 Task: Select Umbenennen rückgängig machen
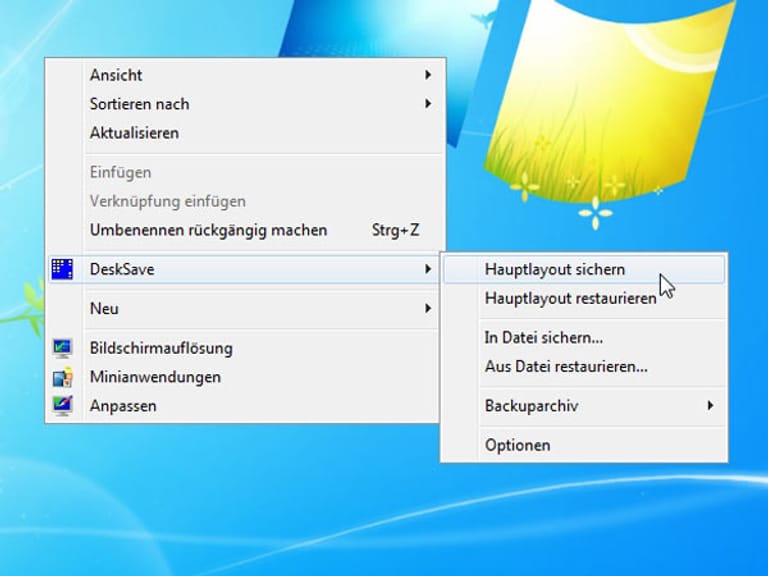coord(245,230)
